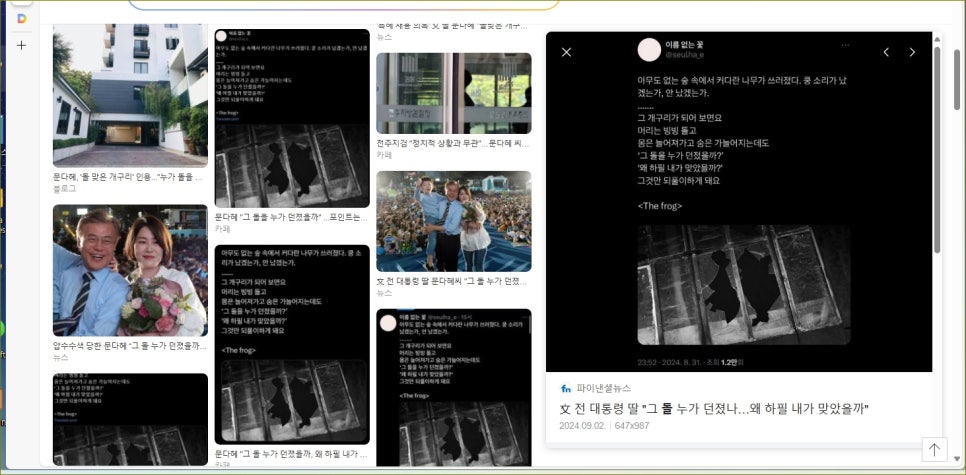Go to previous image in preview
This screenshot has height=475, width=966.
pyautogui.click(x=886, y=52)
